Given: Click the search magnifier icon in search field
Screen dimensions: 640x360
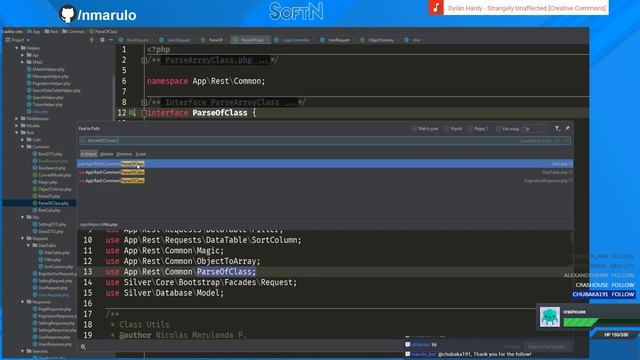Looking at the screenshot, I should pos(84,141).
